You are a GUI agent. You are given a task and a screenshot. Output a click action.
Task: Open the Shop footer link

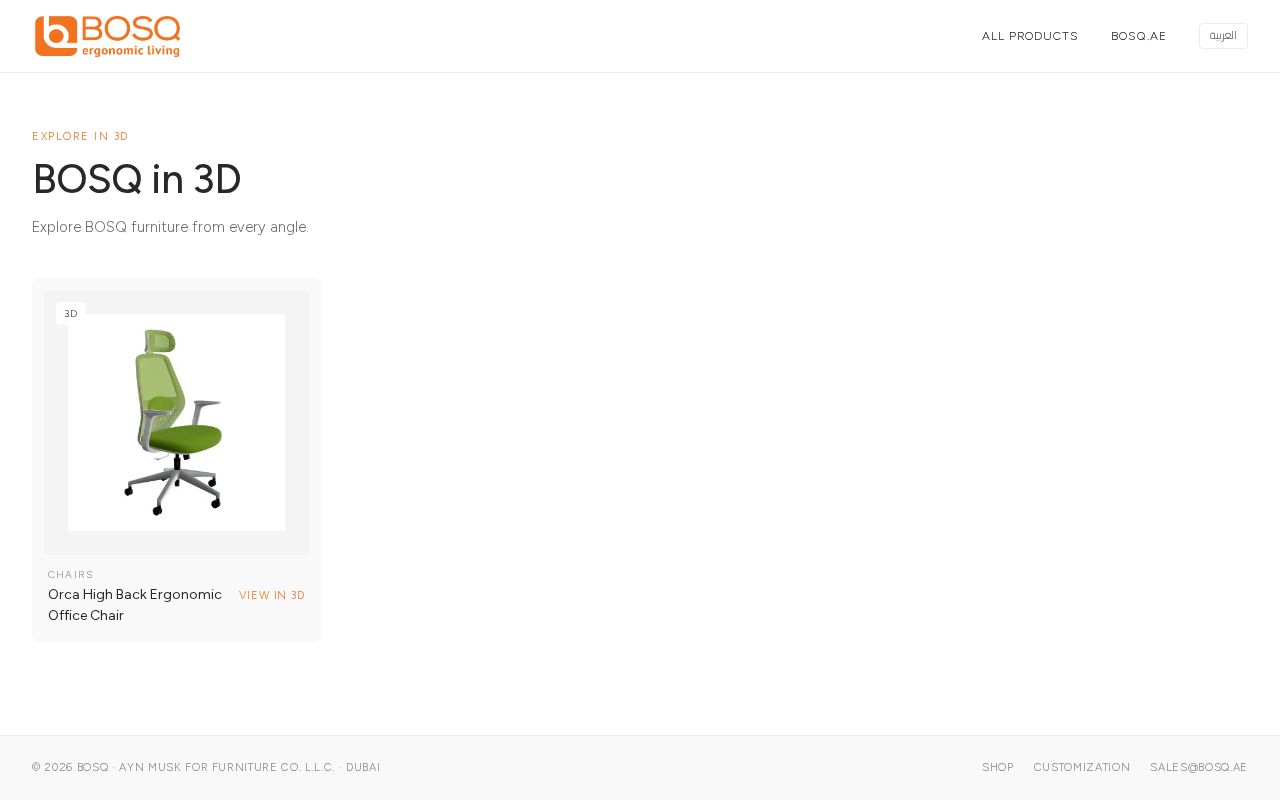[998, 768]
